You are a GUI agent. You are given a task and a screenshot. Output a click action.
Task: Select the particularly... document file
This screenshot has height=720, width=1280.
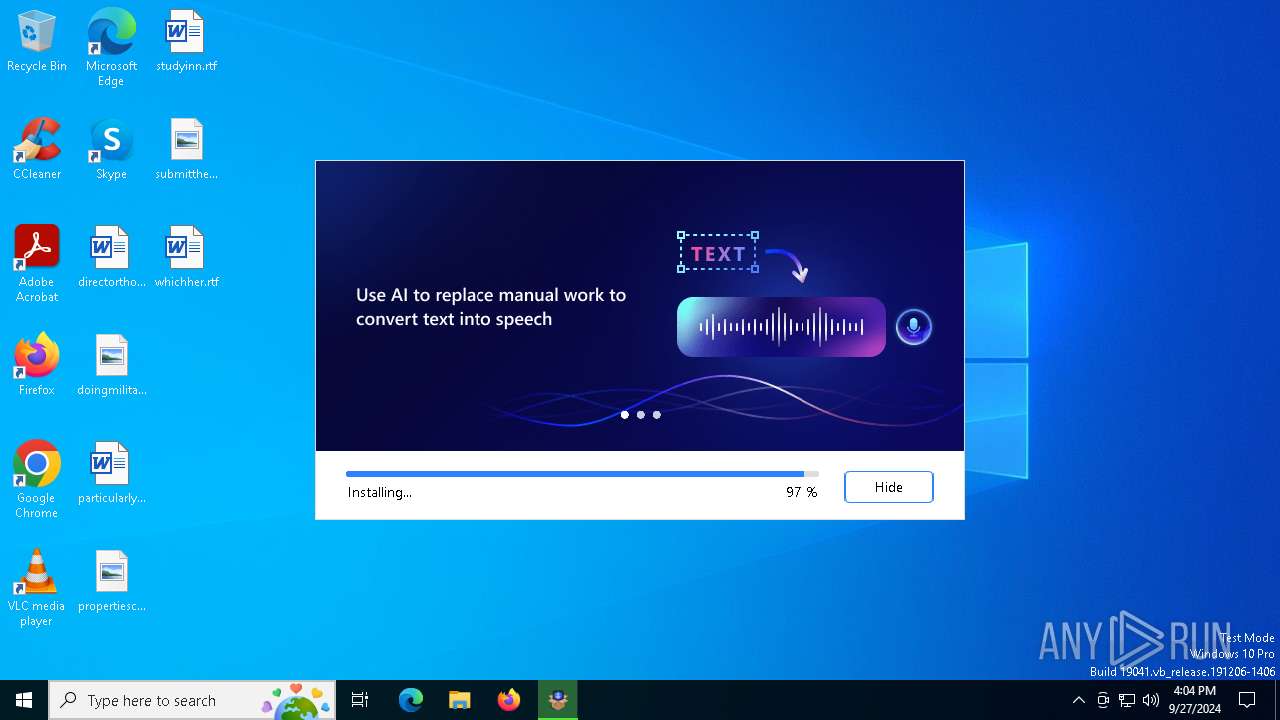(x=111, y=473)
